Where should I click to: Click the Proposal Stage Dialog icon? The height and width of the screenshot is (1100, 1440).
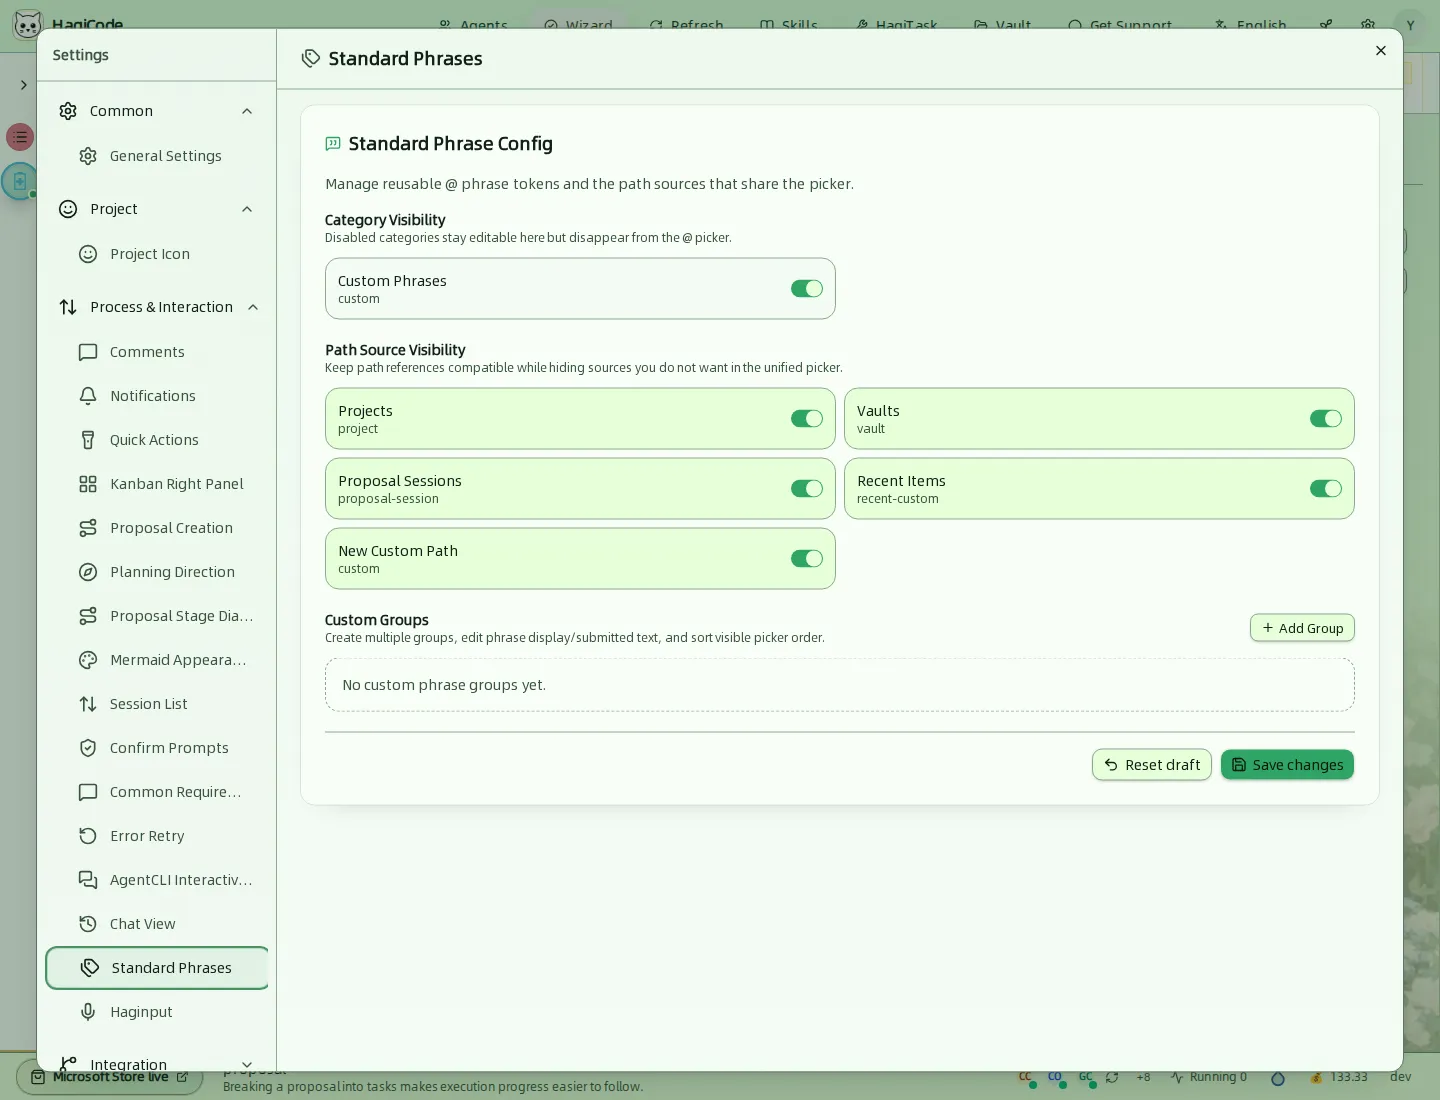[x=88, y=616]
